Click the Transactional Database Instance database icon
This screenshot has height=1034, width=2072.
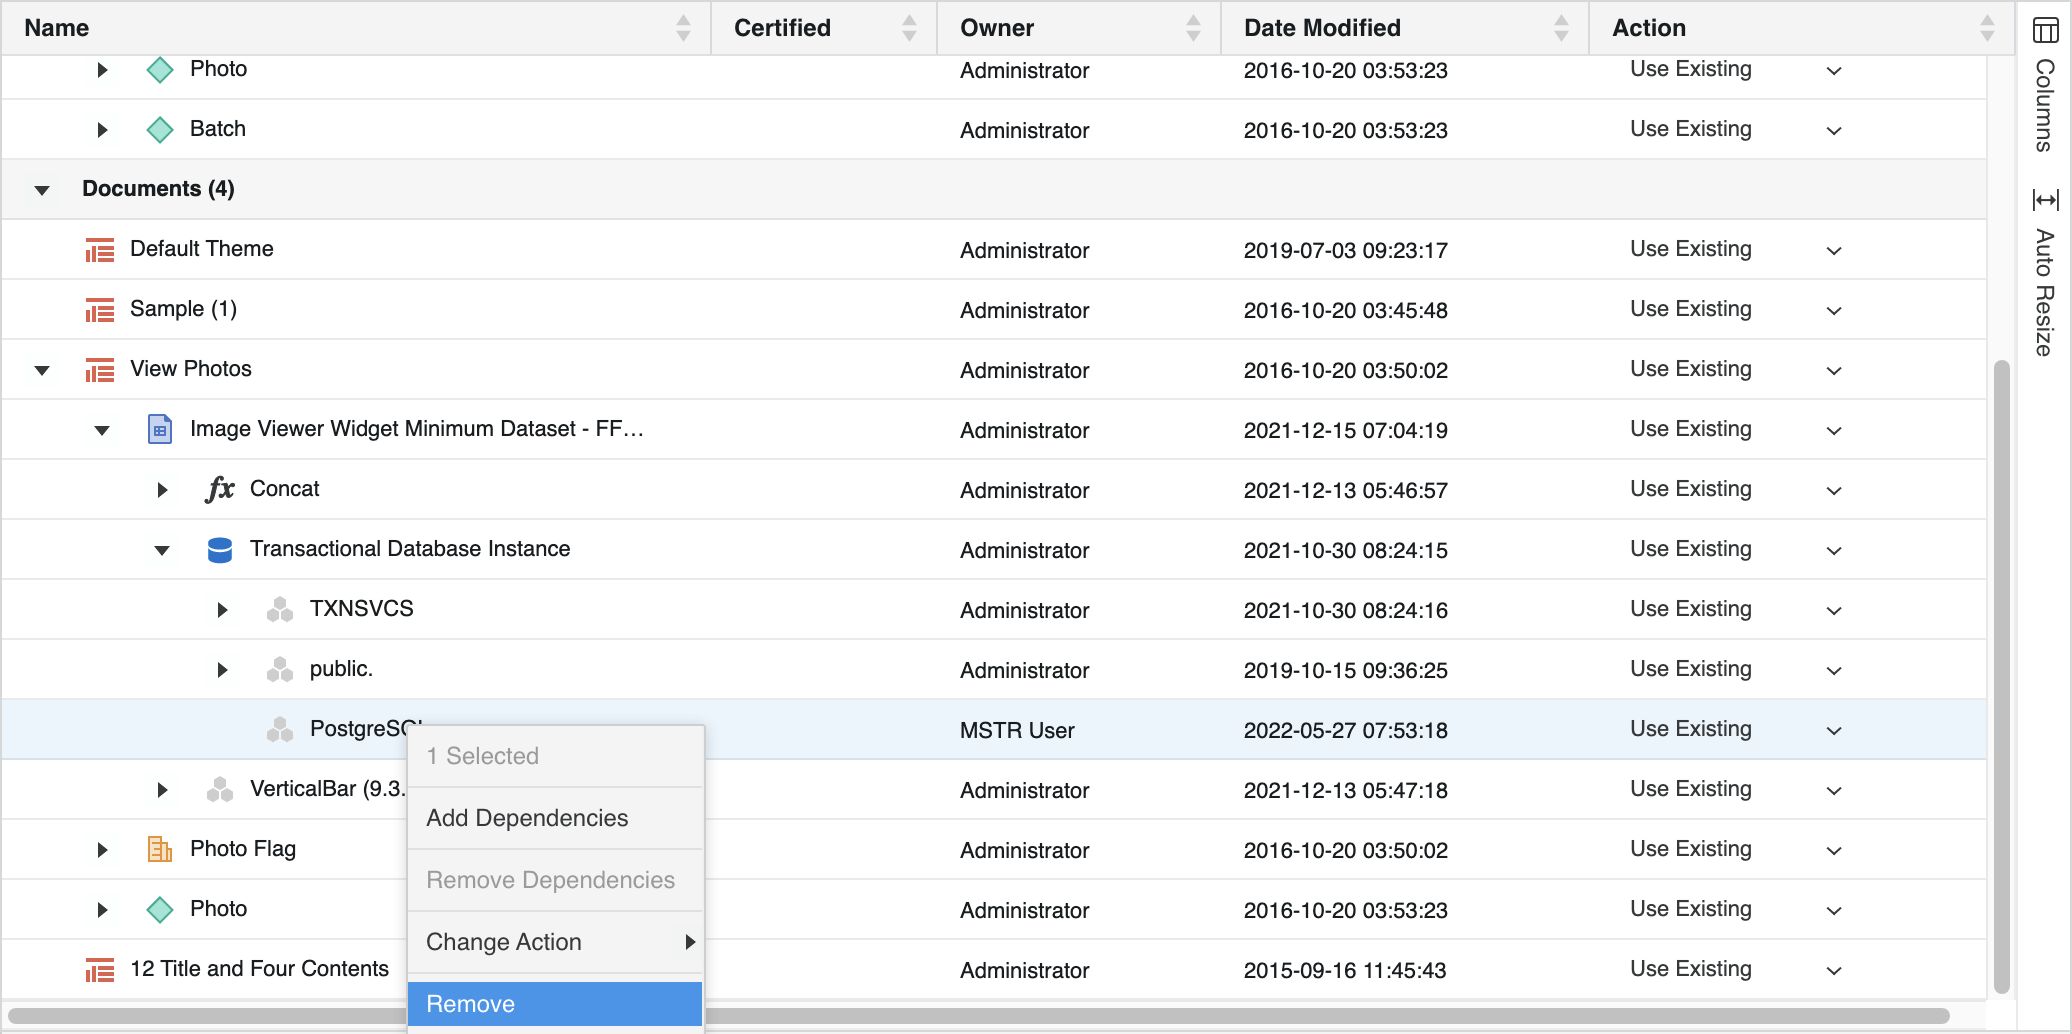coord(219,550)
